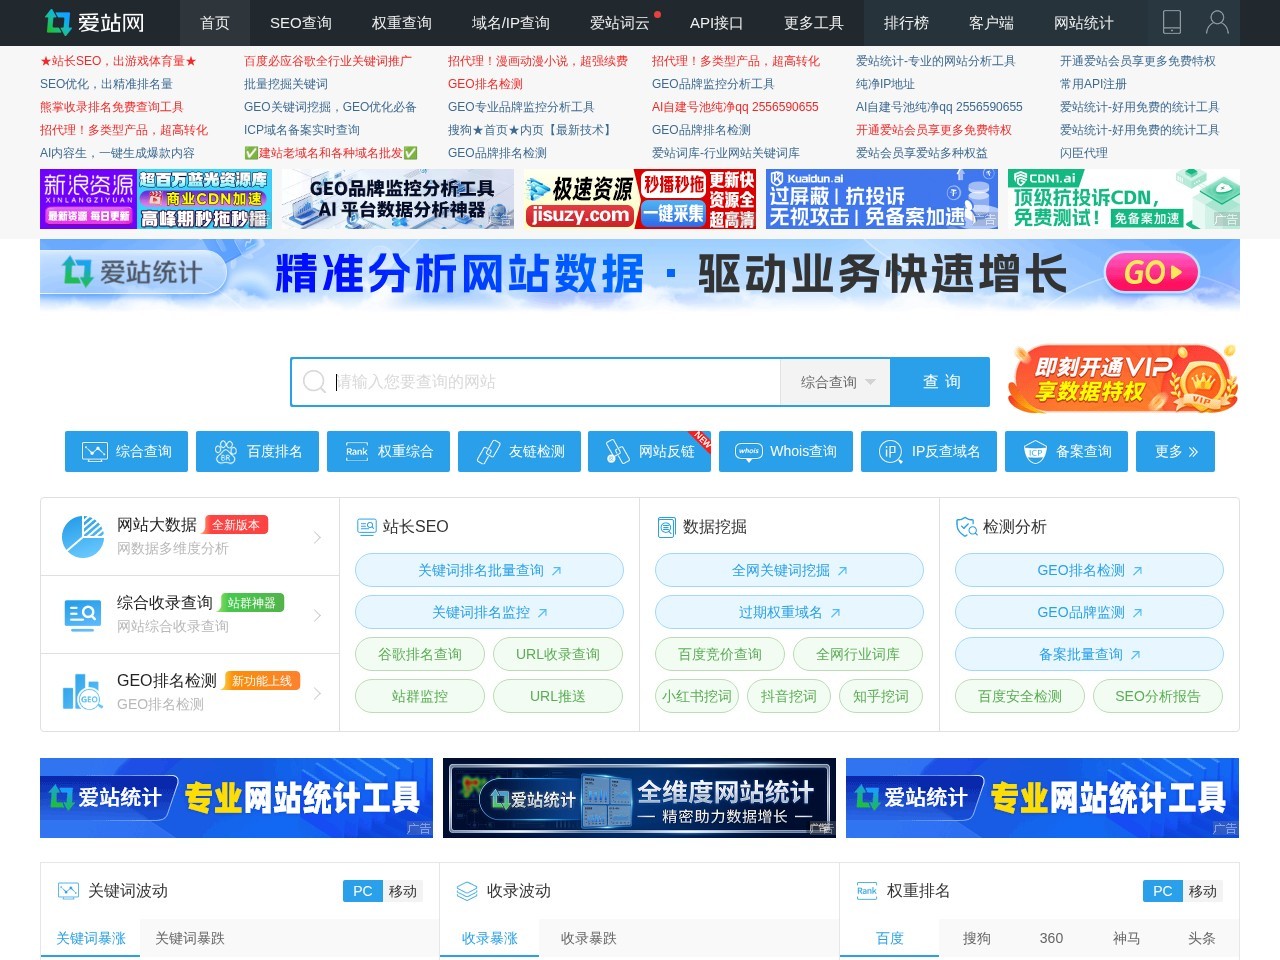1280x960 pixels.
Task: Click the SEO分析报告 button
Action: coord(1158,696)
